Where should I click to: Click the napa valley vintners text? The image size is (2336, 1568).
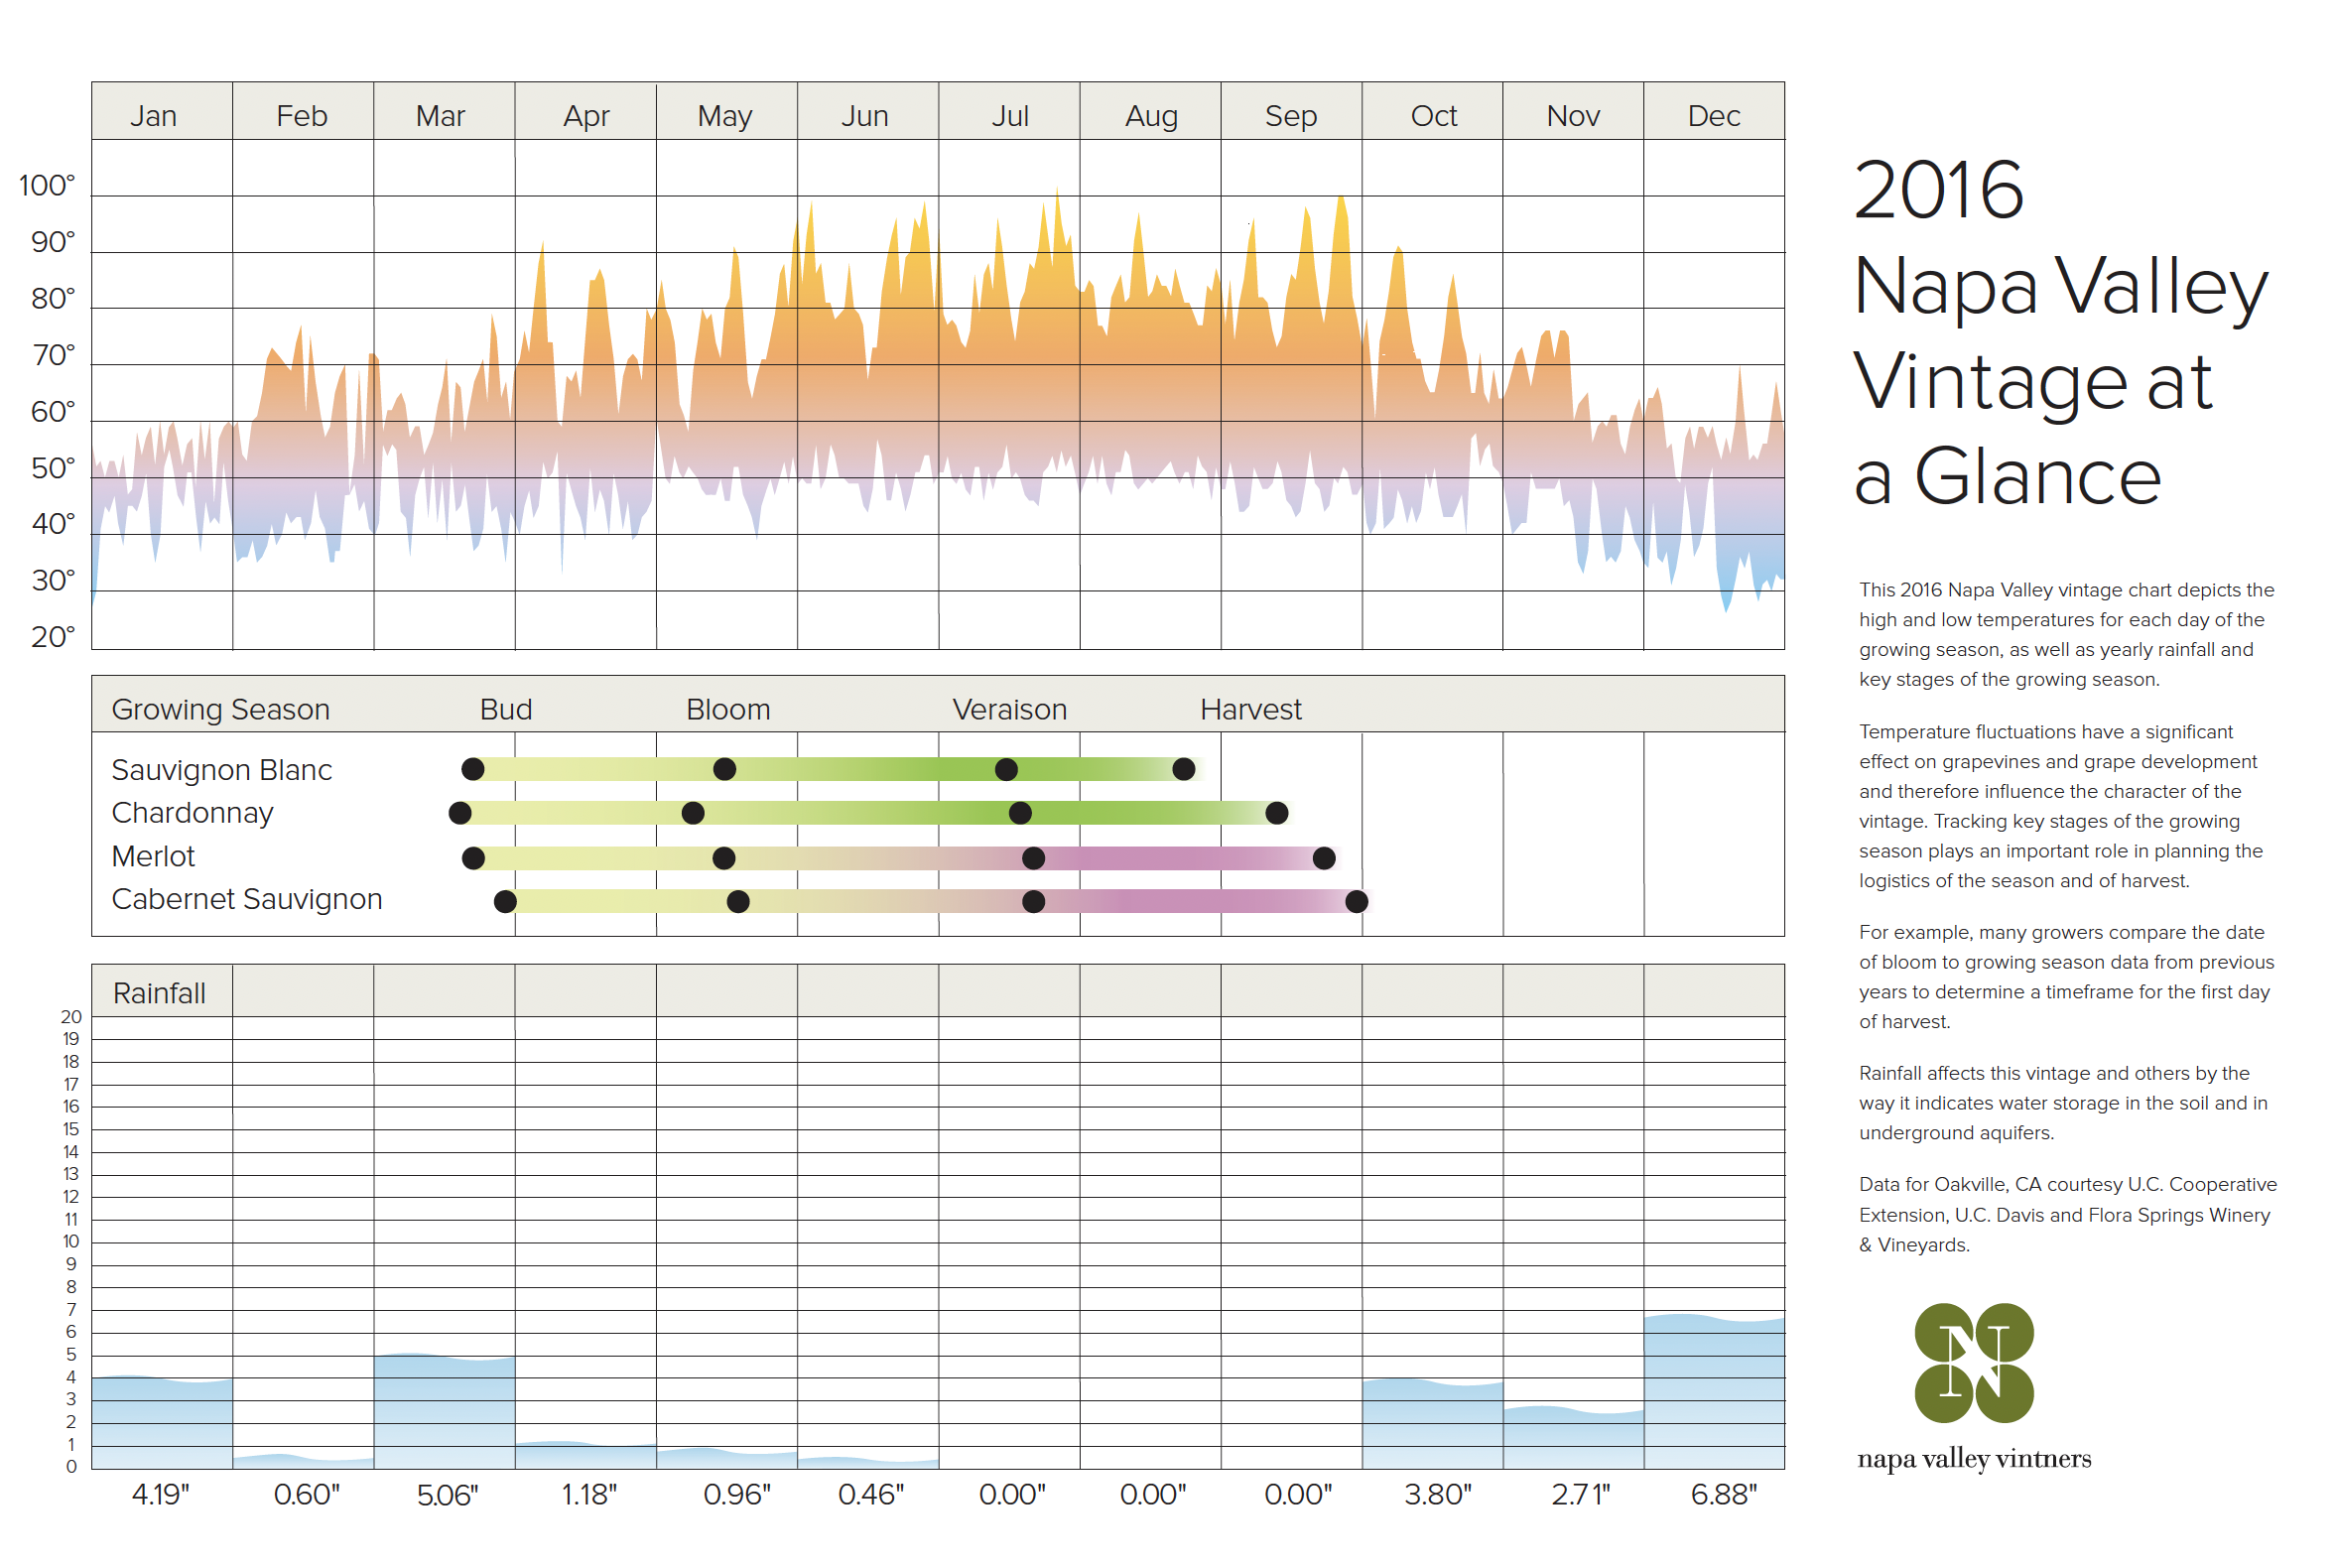tap(1973, 1458)
